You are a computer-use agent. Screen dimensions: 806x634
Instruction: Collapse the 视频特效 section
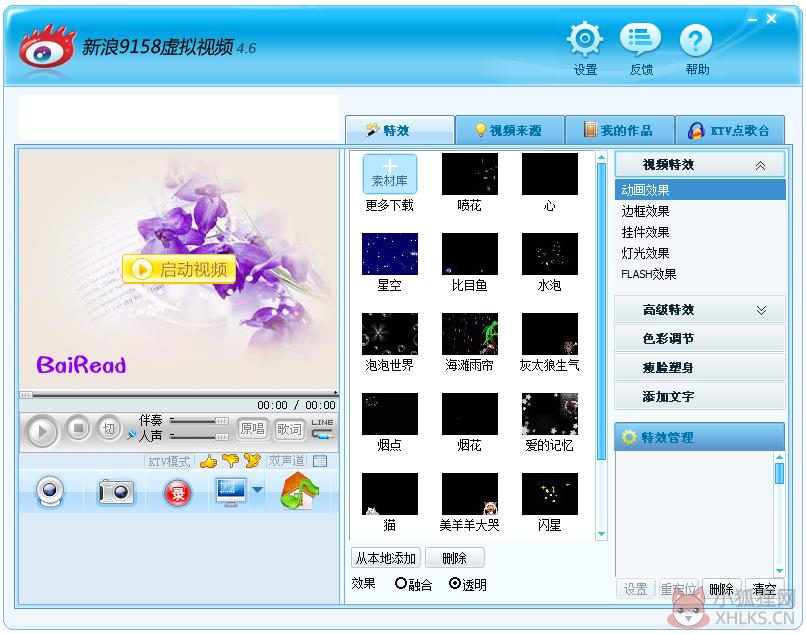point(700,165)
